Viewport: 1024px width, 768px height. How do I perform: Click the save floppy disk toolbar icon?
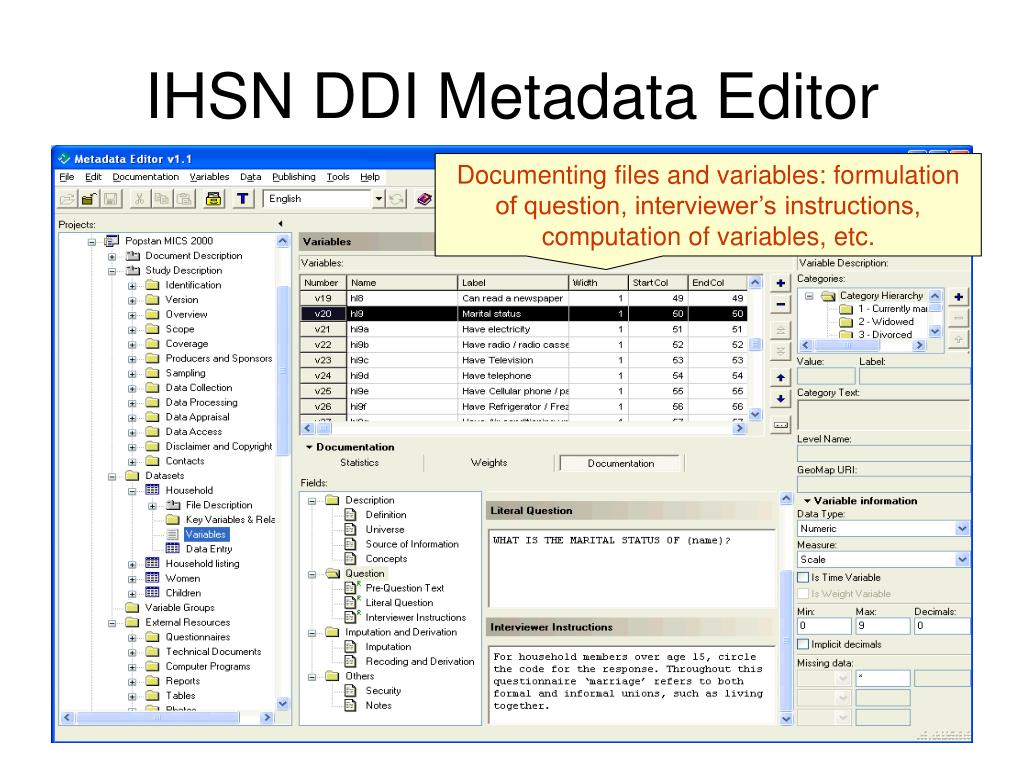point(111,199)
